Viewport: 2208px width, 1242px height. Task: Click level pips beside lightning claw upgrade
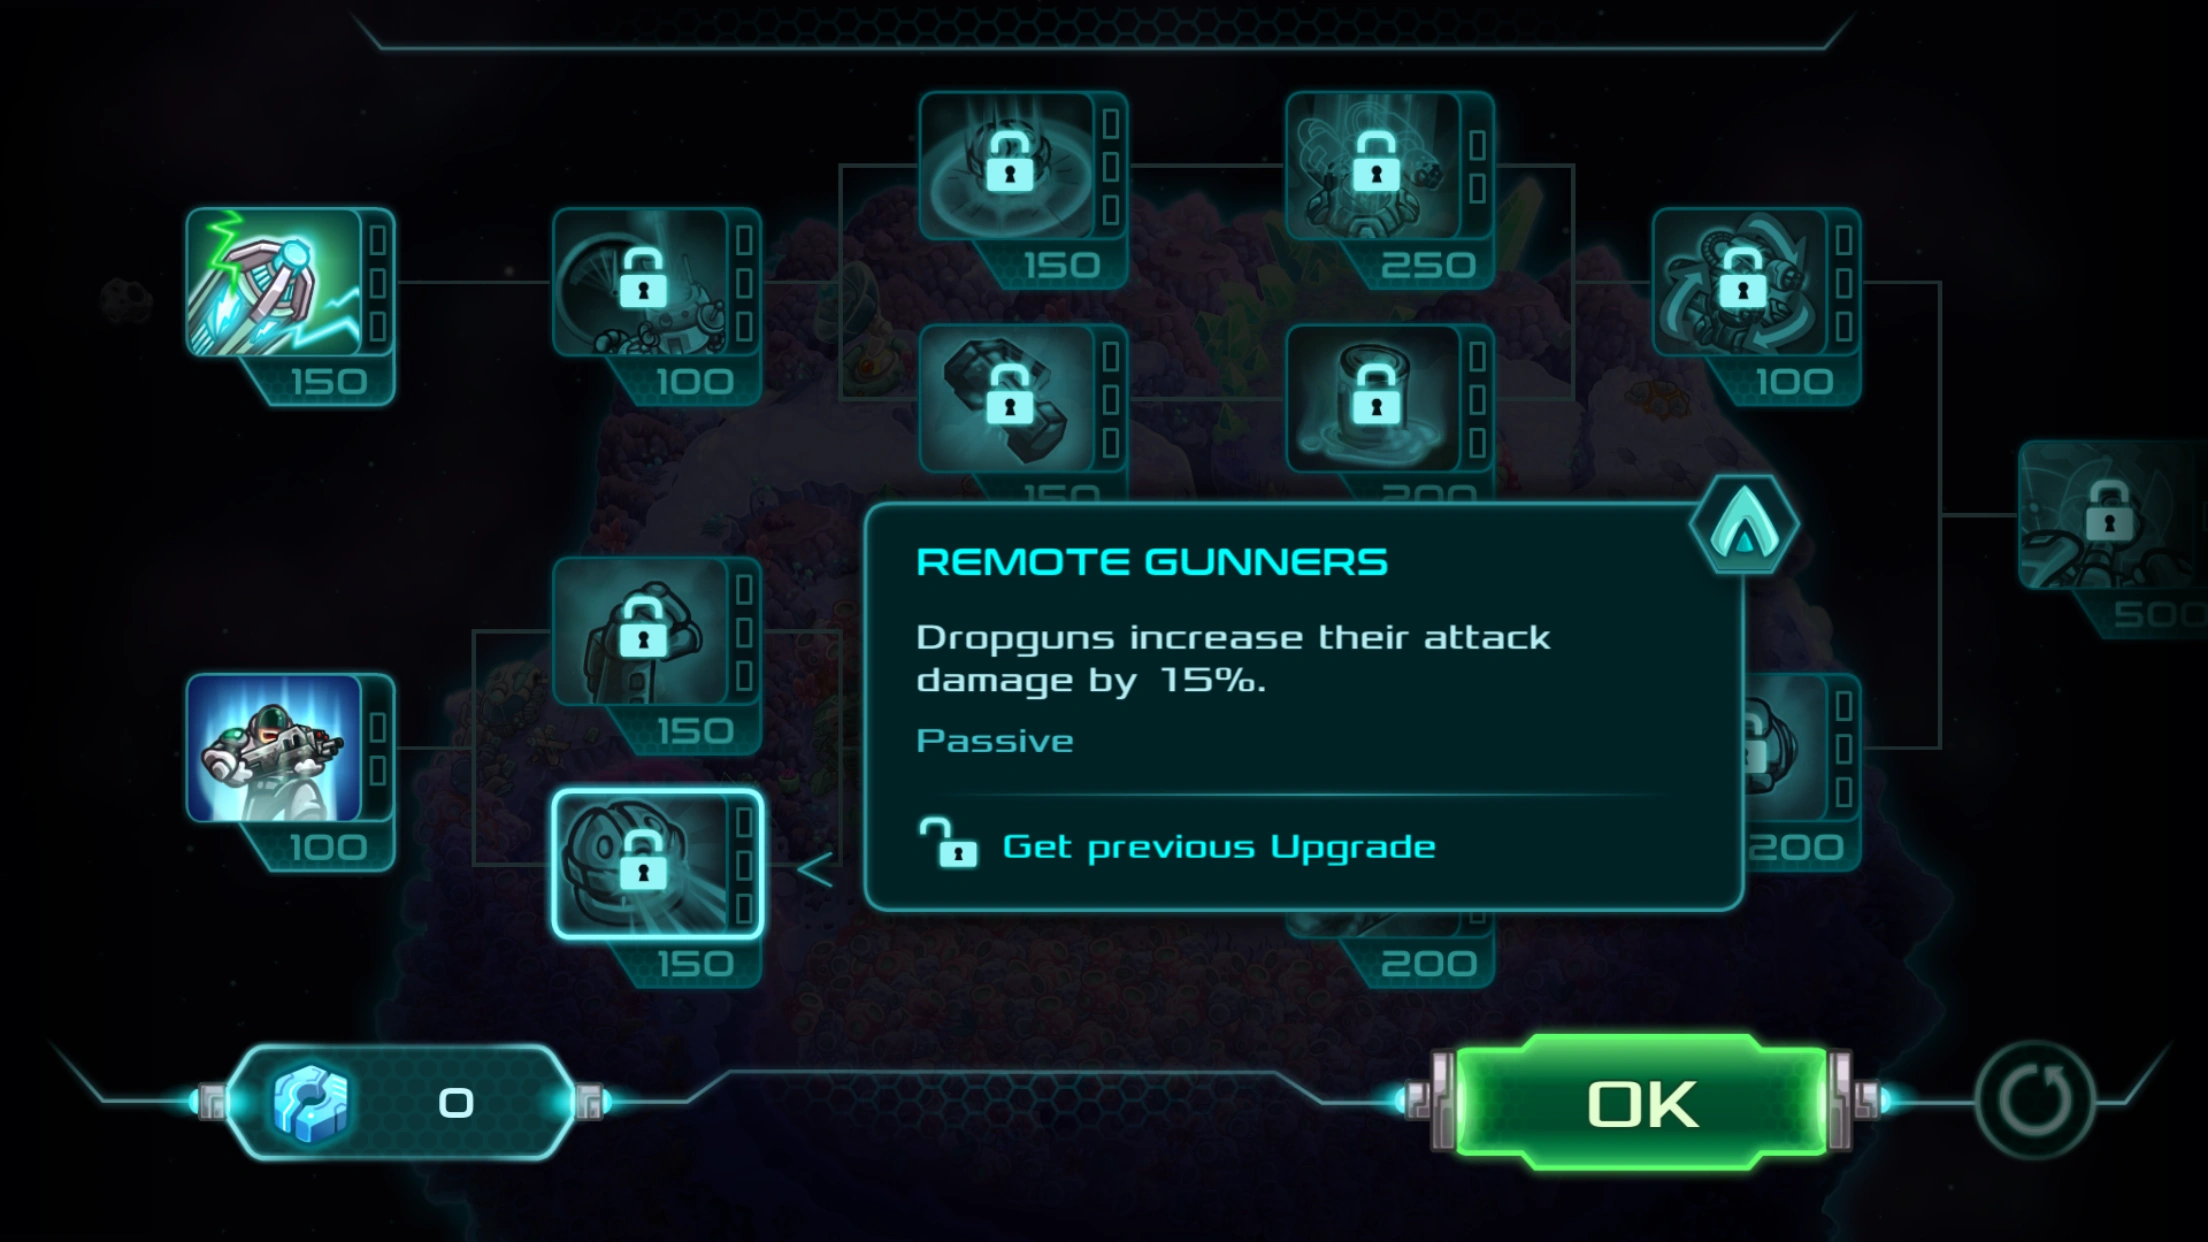coord(379,282)
